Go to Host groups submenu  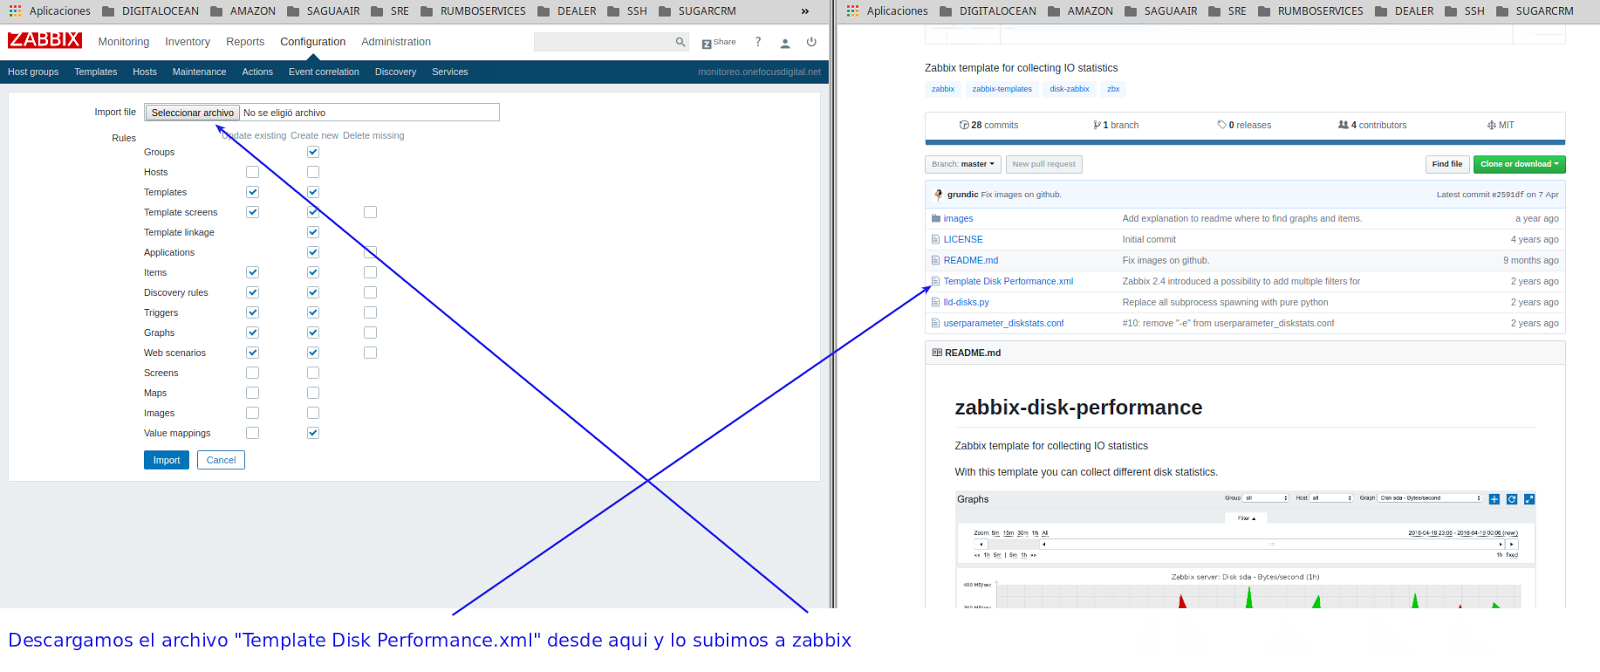pos(33,72)
